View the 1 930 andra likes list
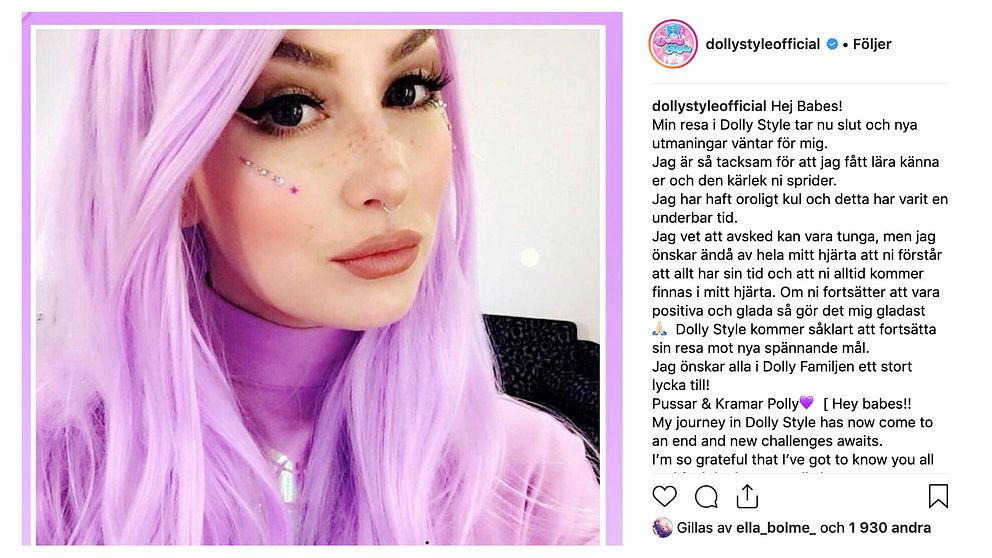992x558 pixels. click(x=890, y=528)
